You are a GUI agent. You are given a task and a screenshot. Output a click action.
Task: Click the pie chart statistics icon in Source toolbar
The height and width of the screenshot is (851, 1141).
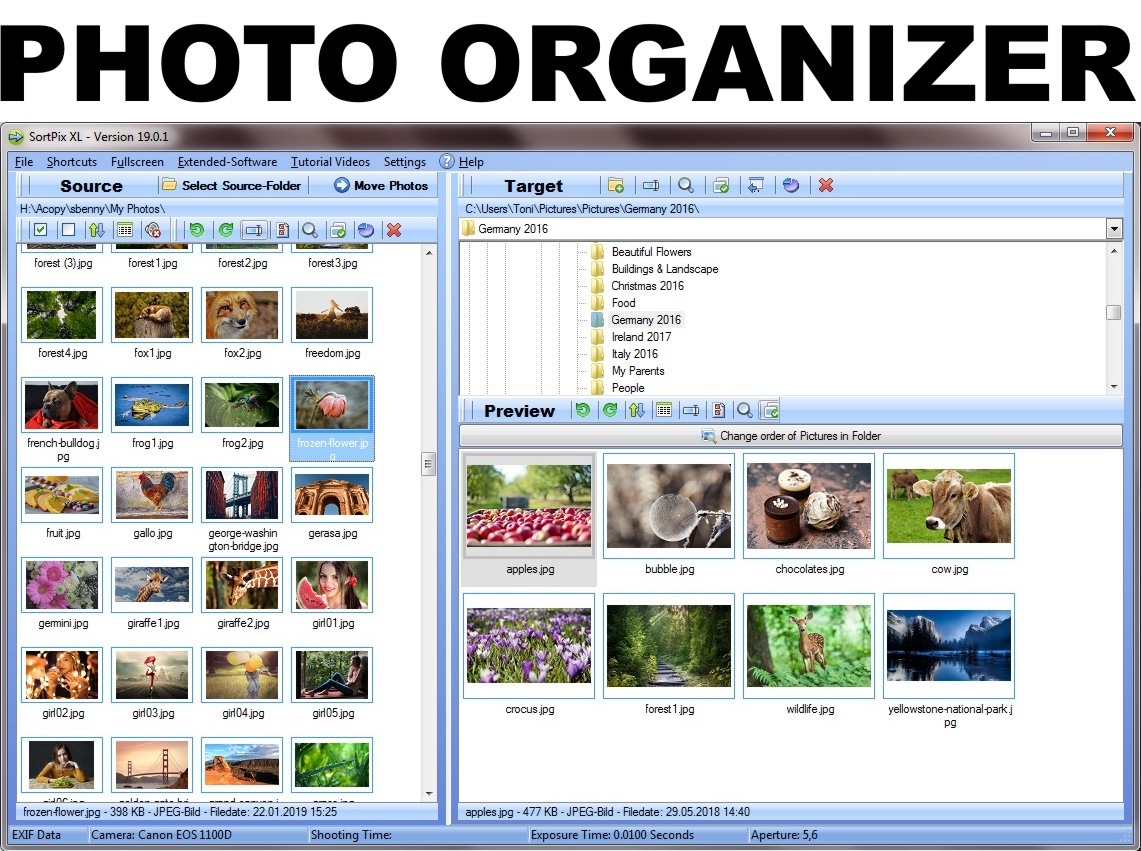366,230
